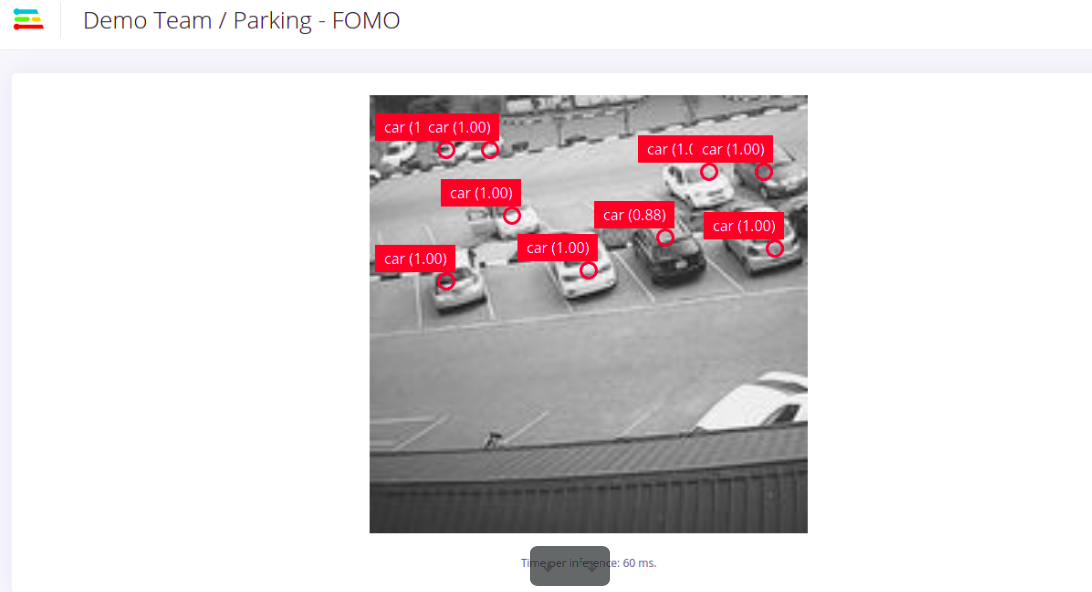Image resolution: width=1092 pixels, height=592 pixels.
Task: Select the Time per inference: 60 ms text
Action: click(588, 563)
